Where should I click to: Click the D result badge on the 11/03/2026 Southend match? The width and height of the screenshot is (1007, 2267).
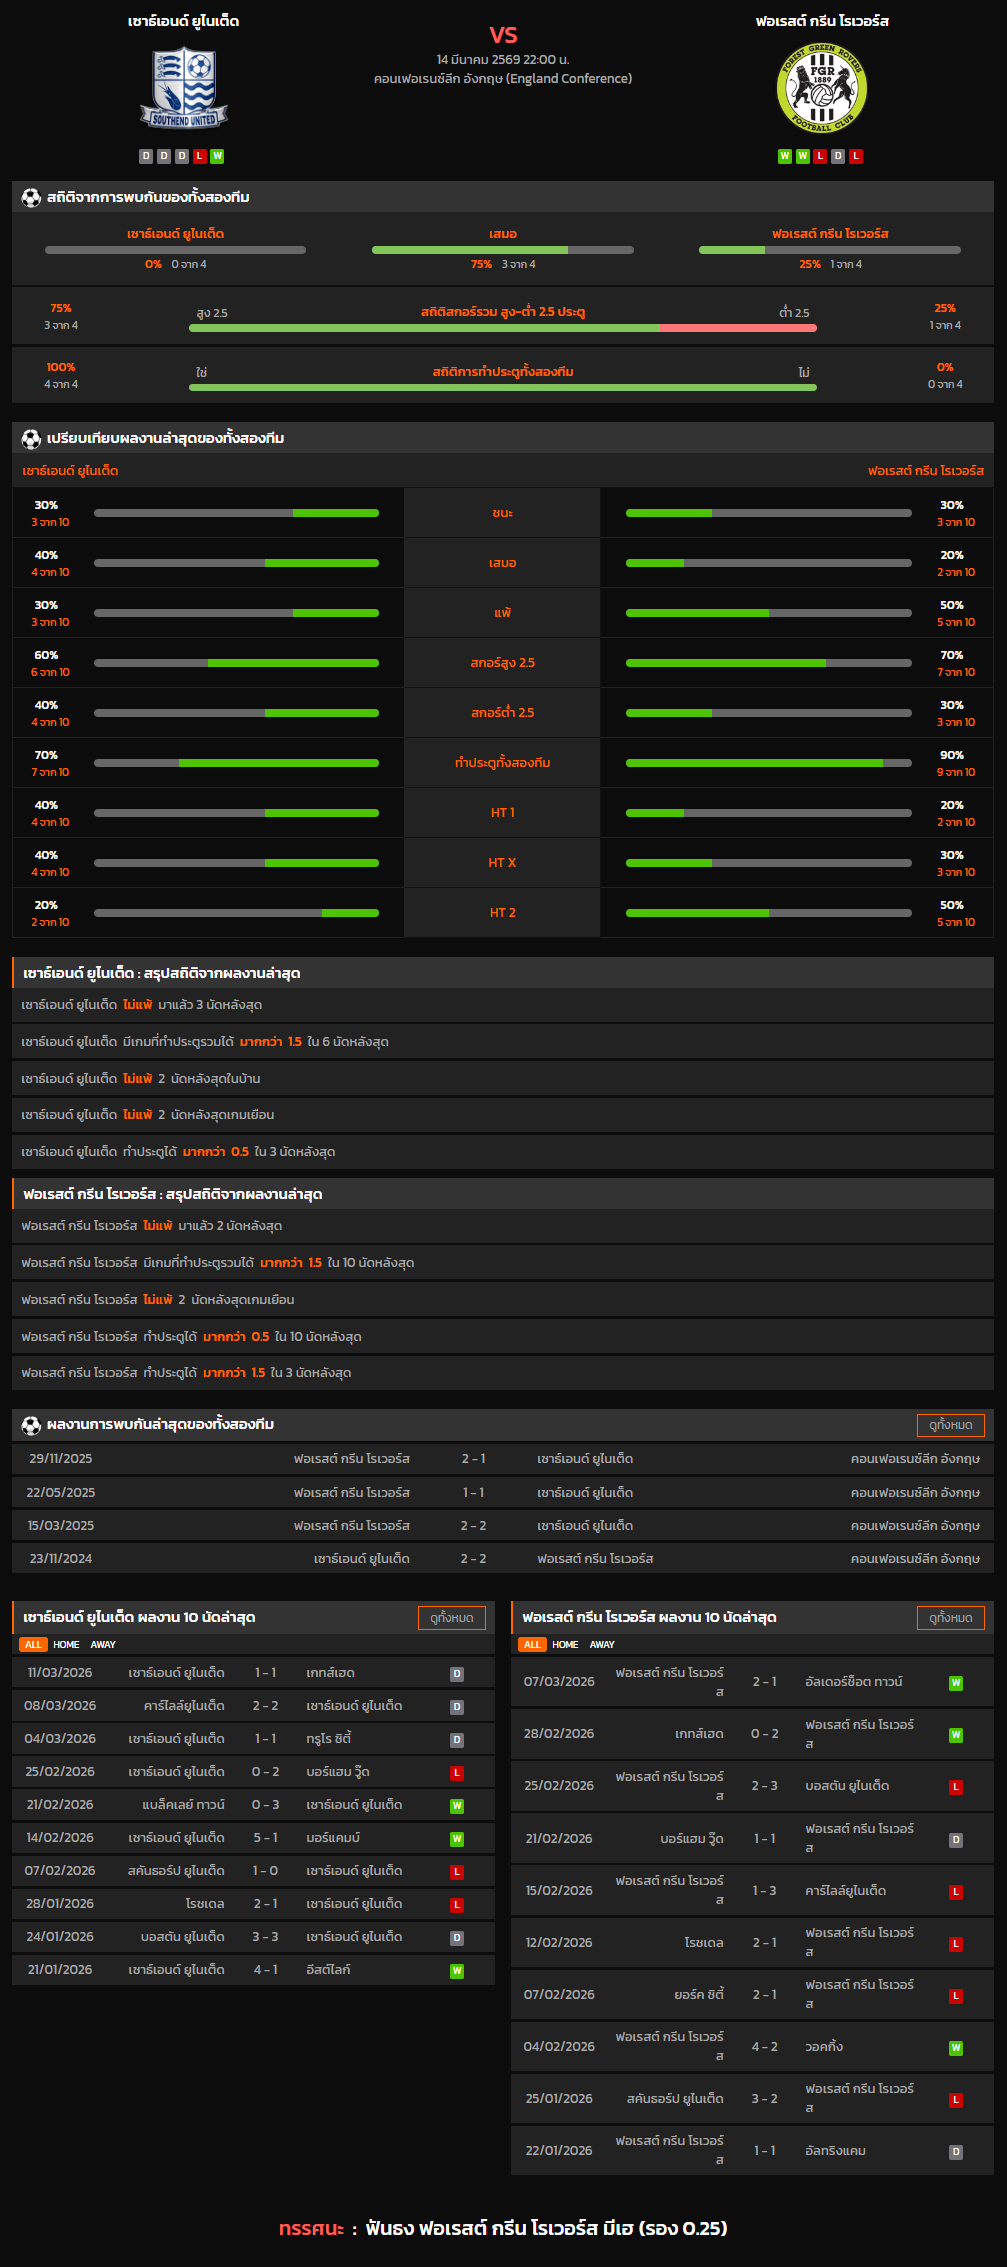click(x=457, y=1674)
